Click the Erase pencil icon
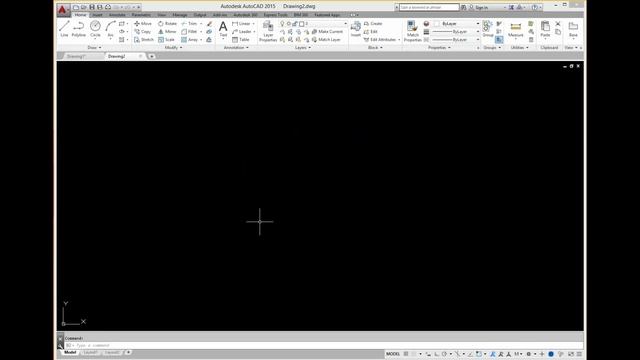This screenshot has width=640, height=360. (x=209, y=24)
